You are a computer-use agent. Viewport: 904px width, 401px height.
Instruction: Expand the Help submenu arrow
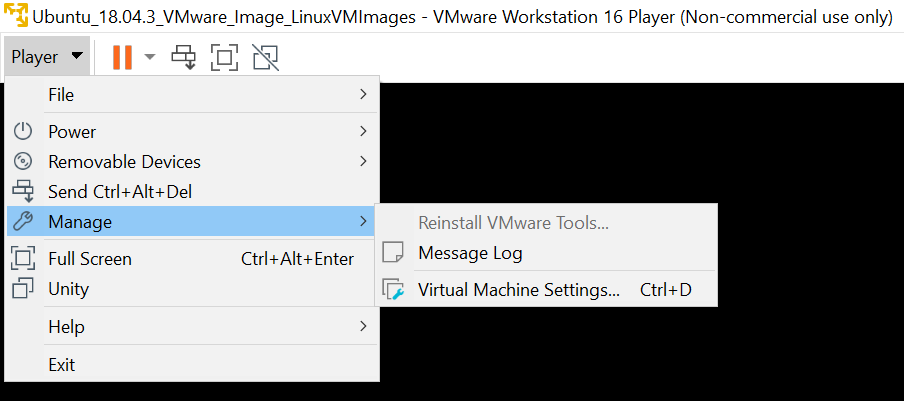(363, 326)
